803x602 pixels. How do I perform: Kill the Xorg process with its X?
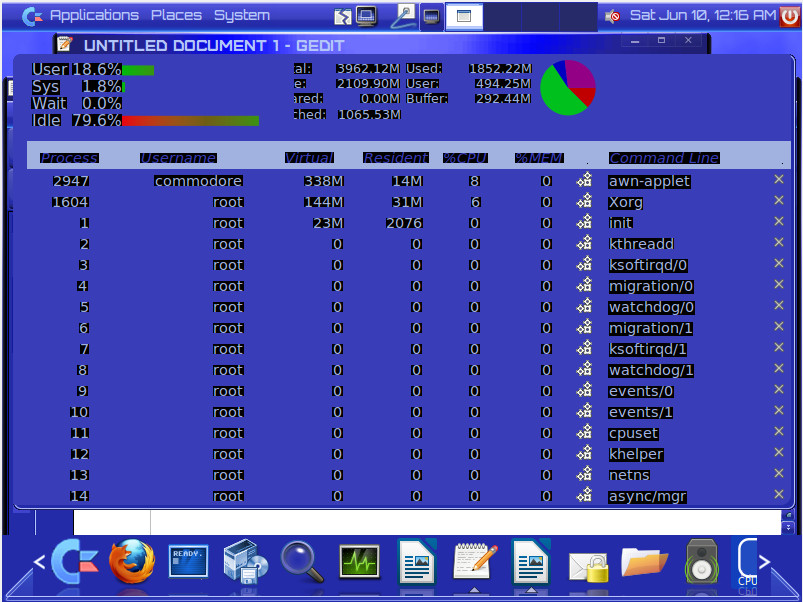click(x=778, y=200)
